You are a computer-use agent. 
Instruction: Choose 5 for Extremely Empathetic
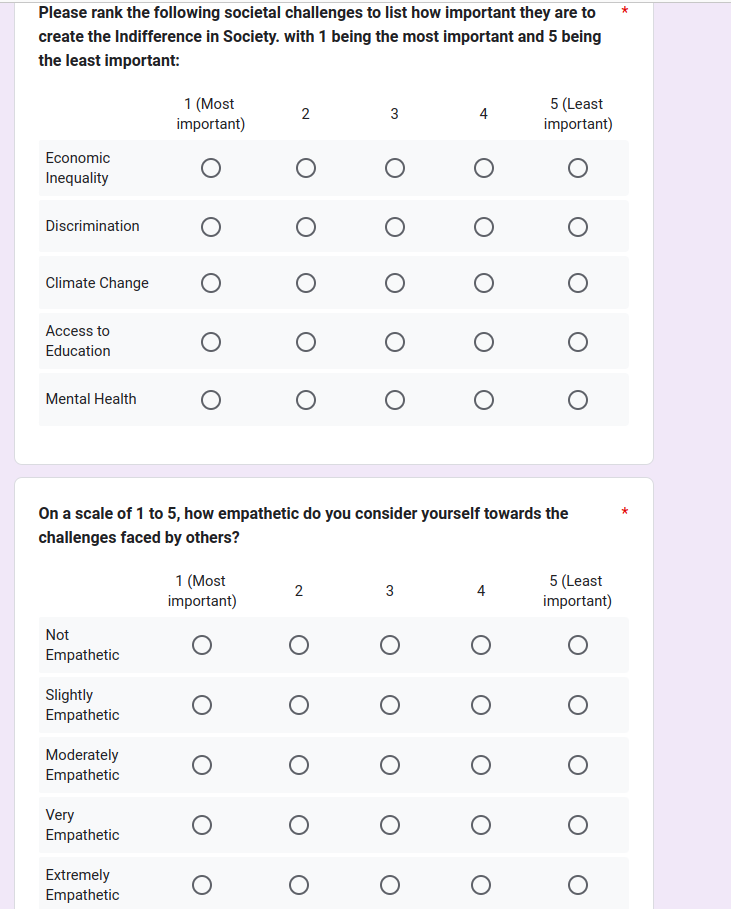(577, 885)
